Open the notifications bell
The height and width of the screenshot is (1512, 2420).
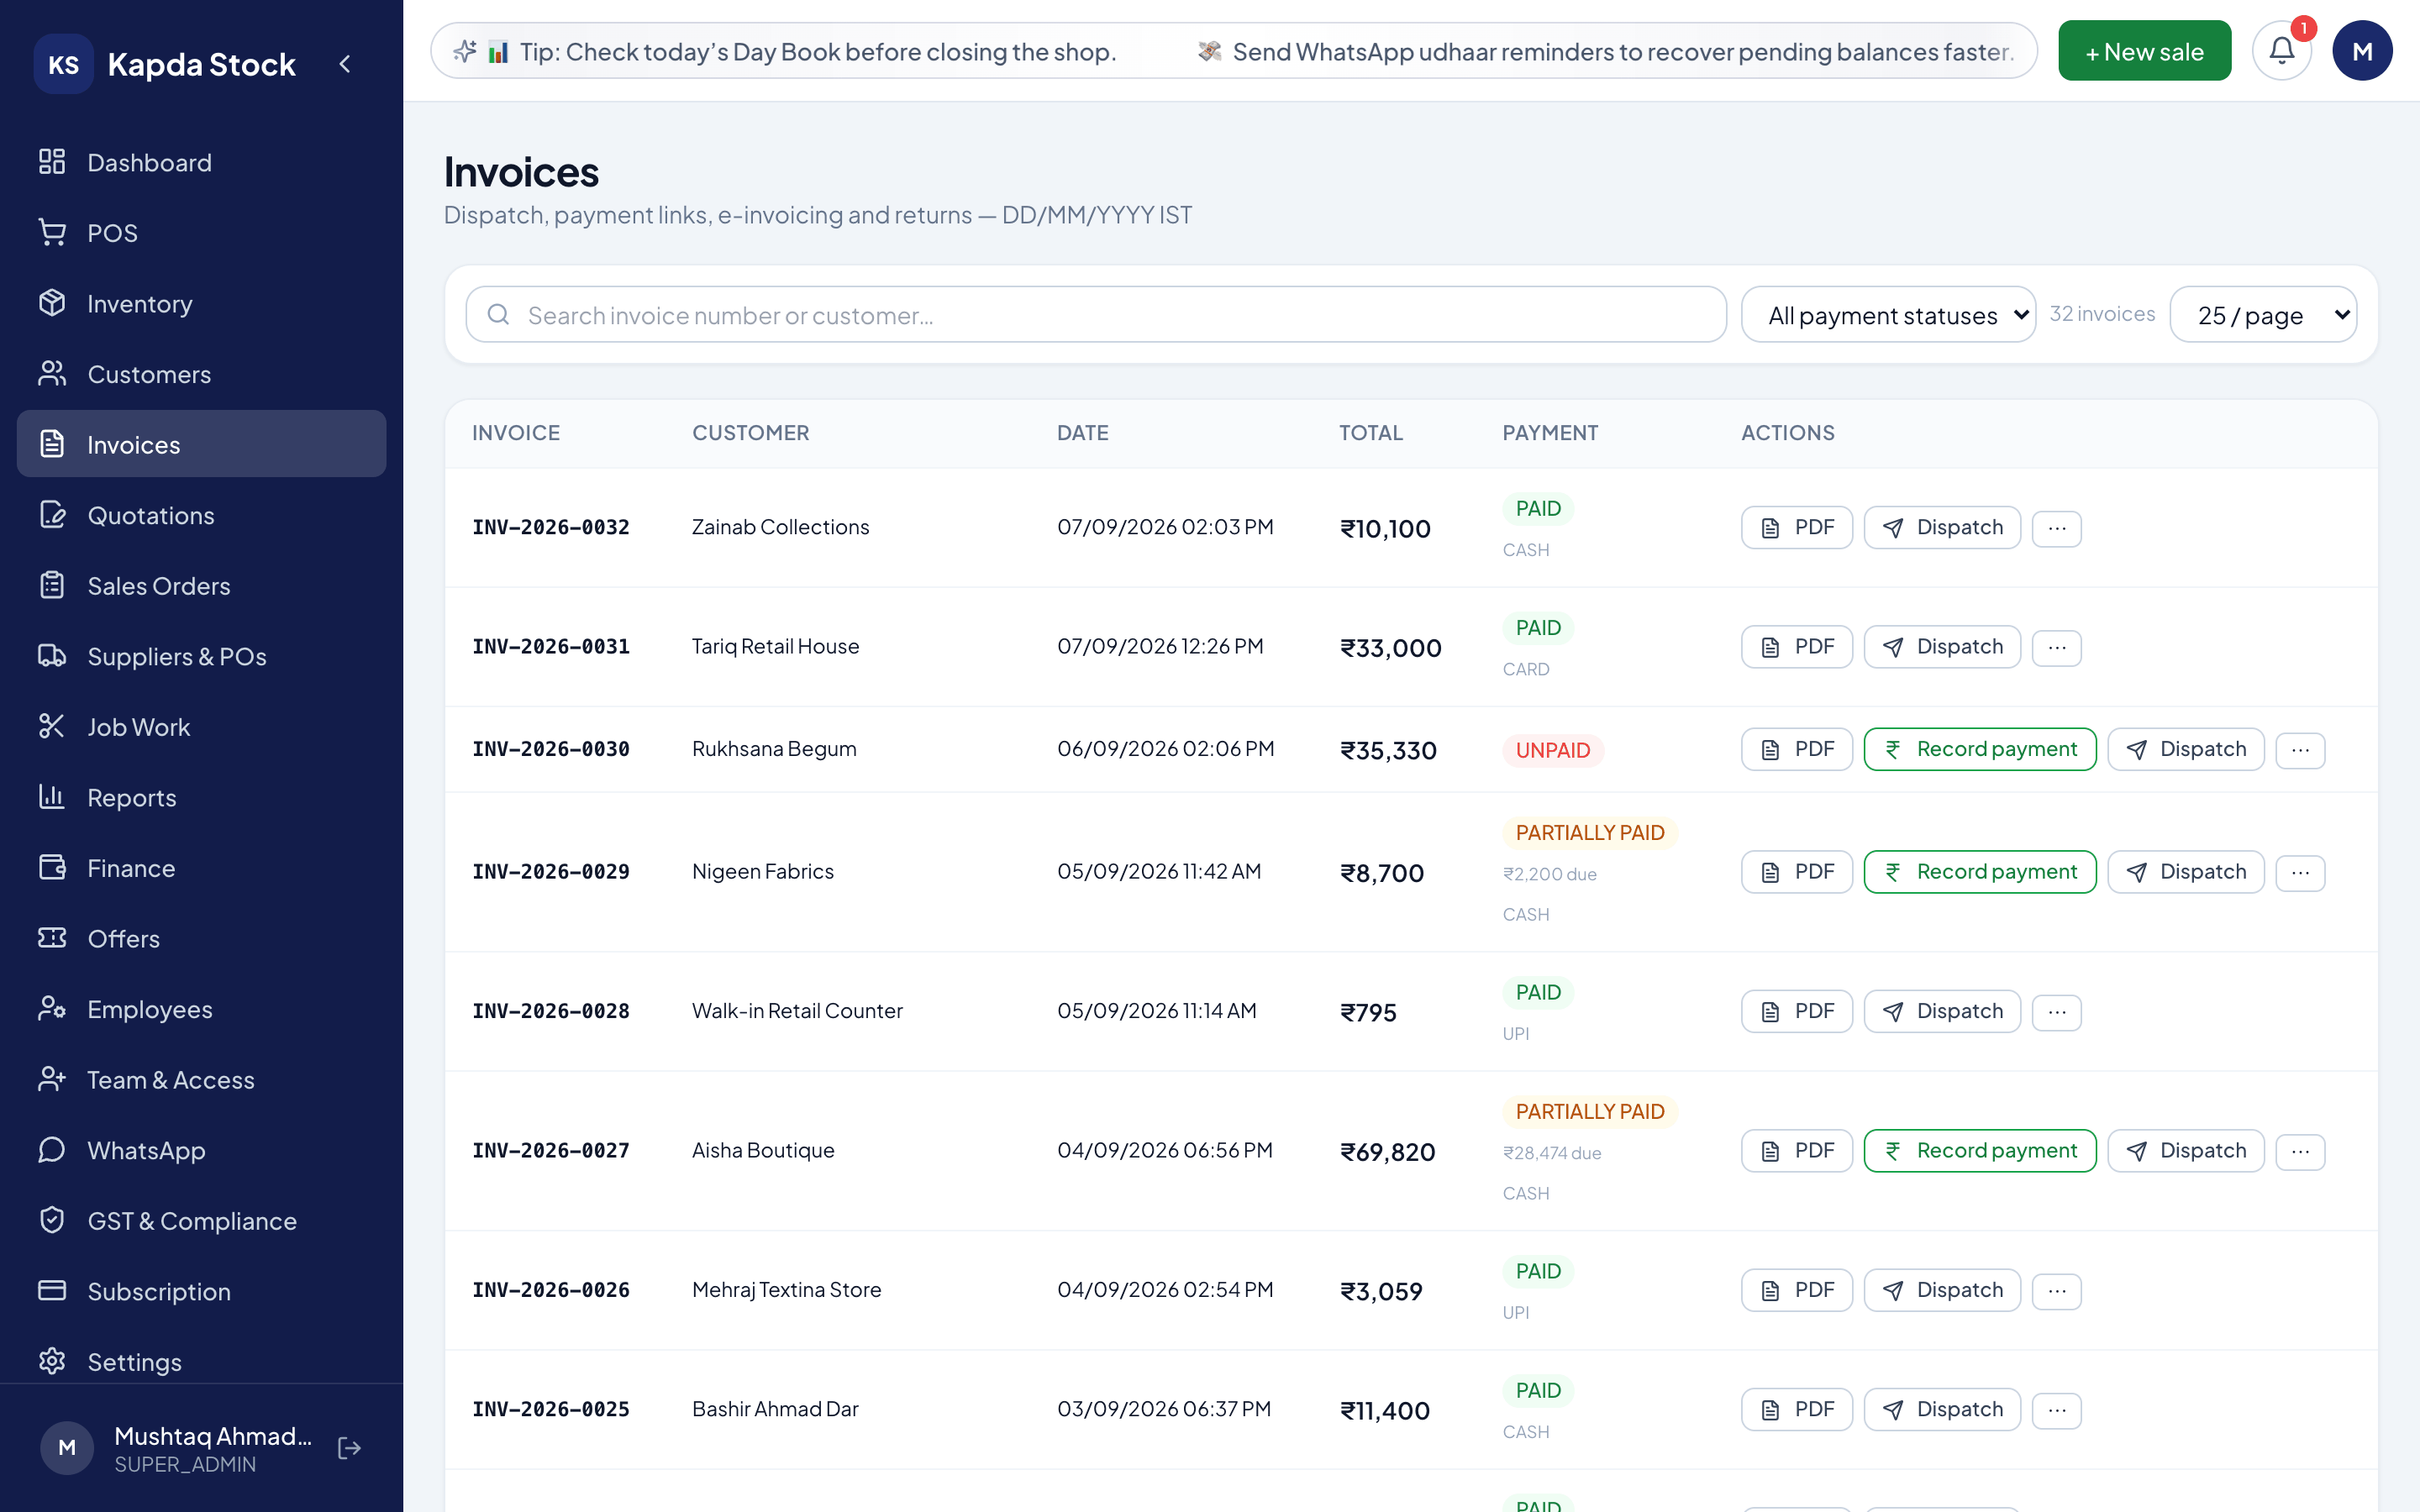point(2281,51)
